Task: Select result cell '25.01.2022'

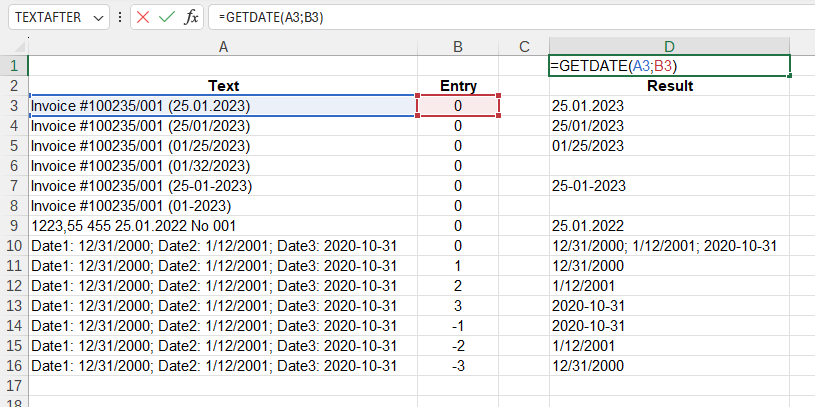Action: [669, 226]
